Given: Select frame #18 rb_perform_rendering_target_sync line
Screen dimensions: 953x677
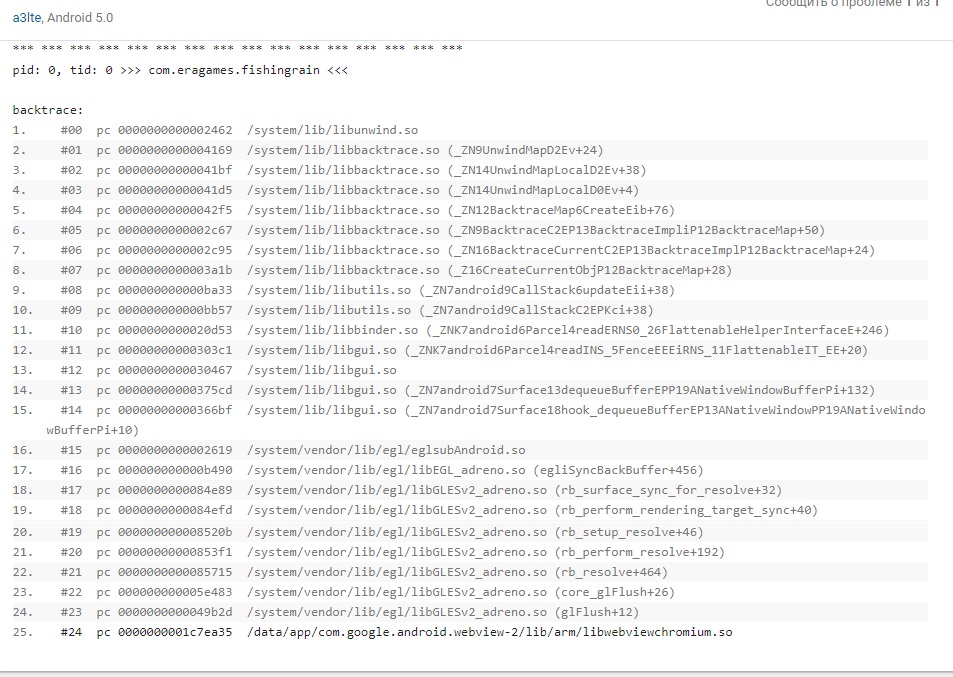Looking at the screenshot, I should [x=470, y=510].
